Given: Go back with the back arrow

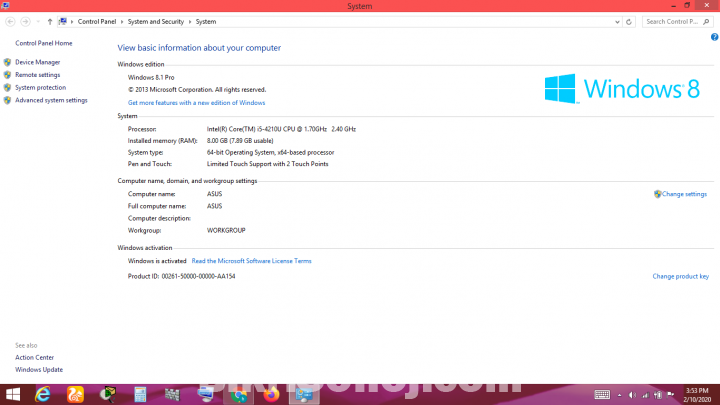Looking at the screenshot, I should [10, 22].
